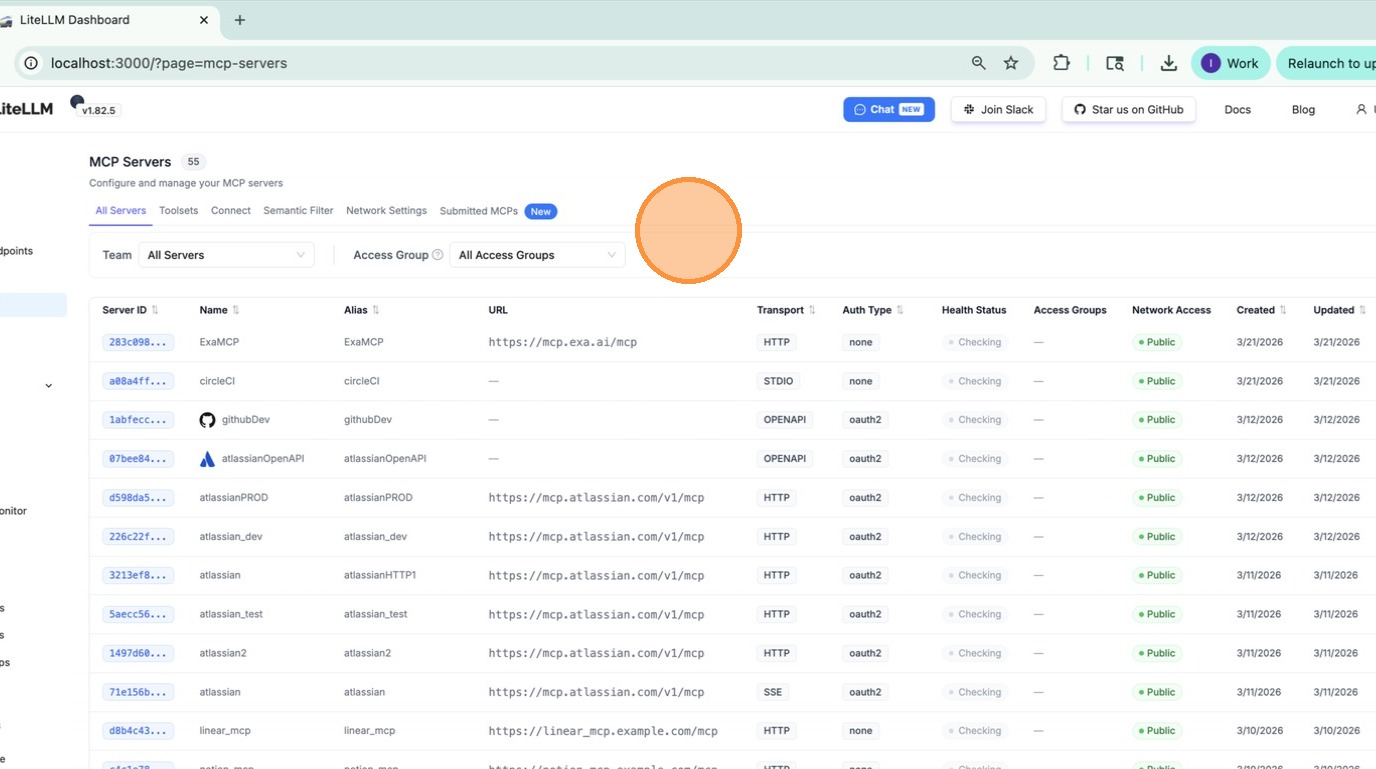Open server ID 1abfecc for githubDev

pyautogui.click(x=138, y=420)
